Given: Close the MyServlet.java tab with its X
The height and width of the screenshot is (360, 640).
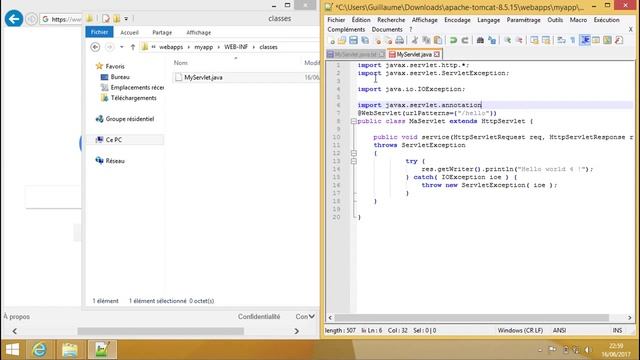Looking at the screenshot, I should [x=437, y=54].
